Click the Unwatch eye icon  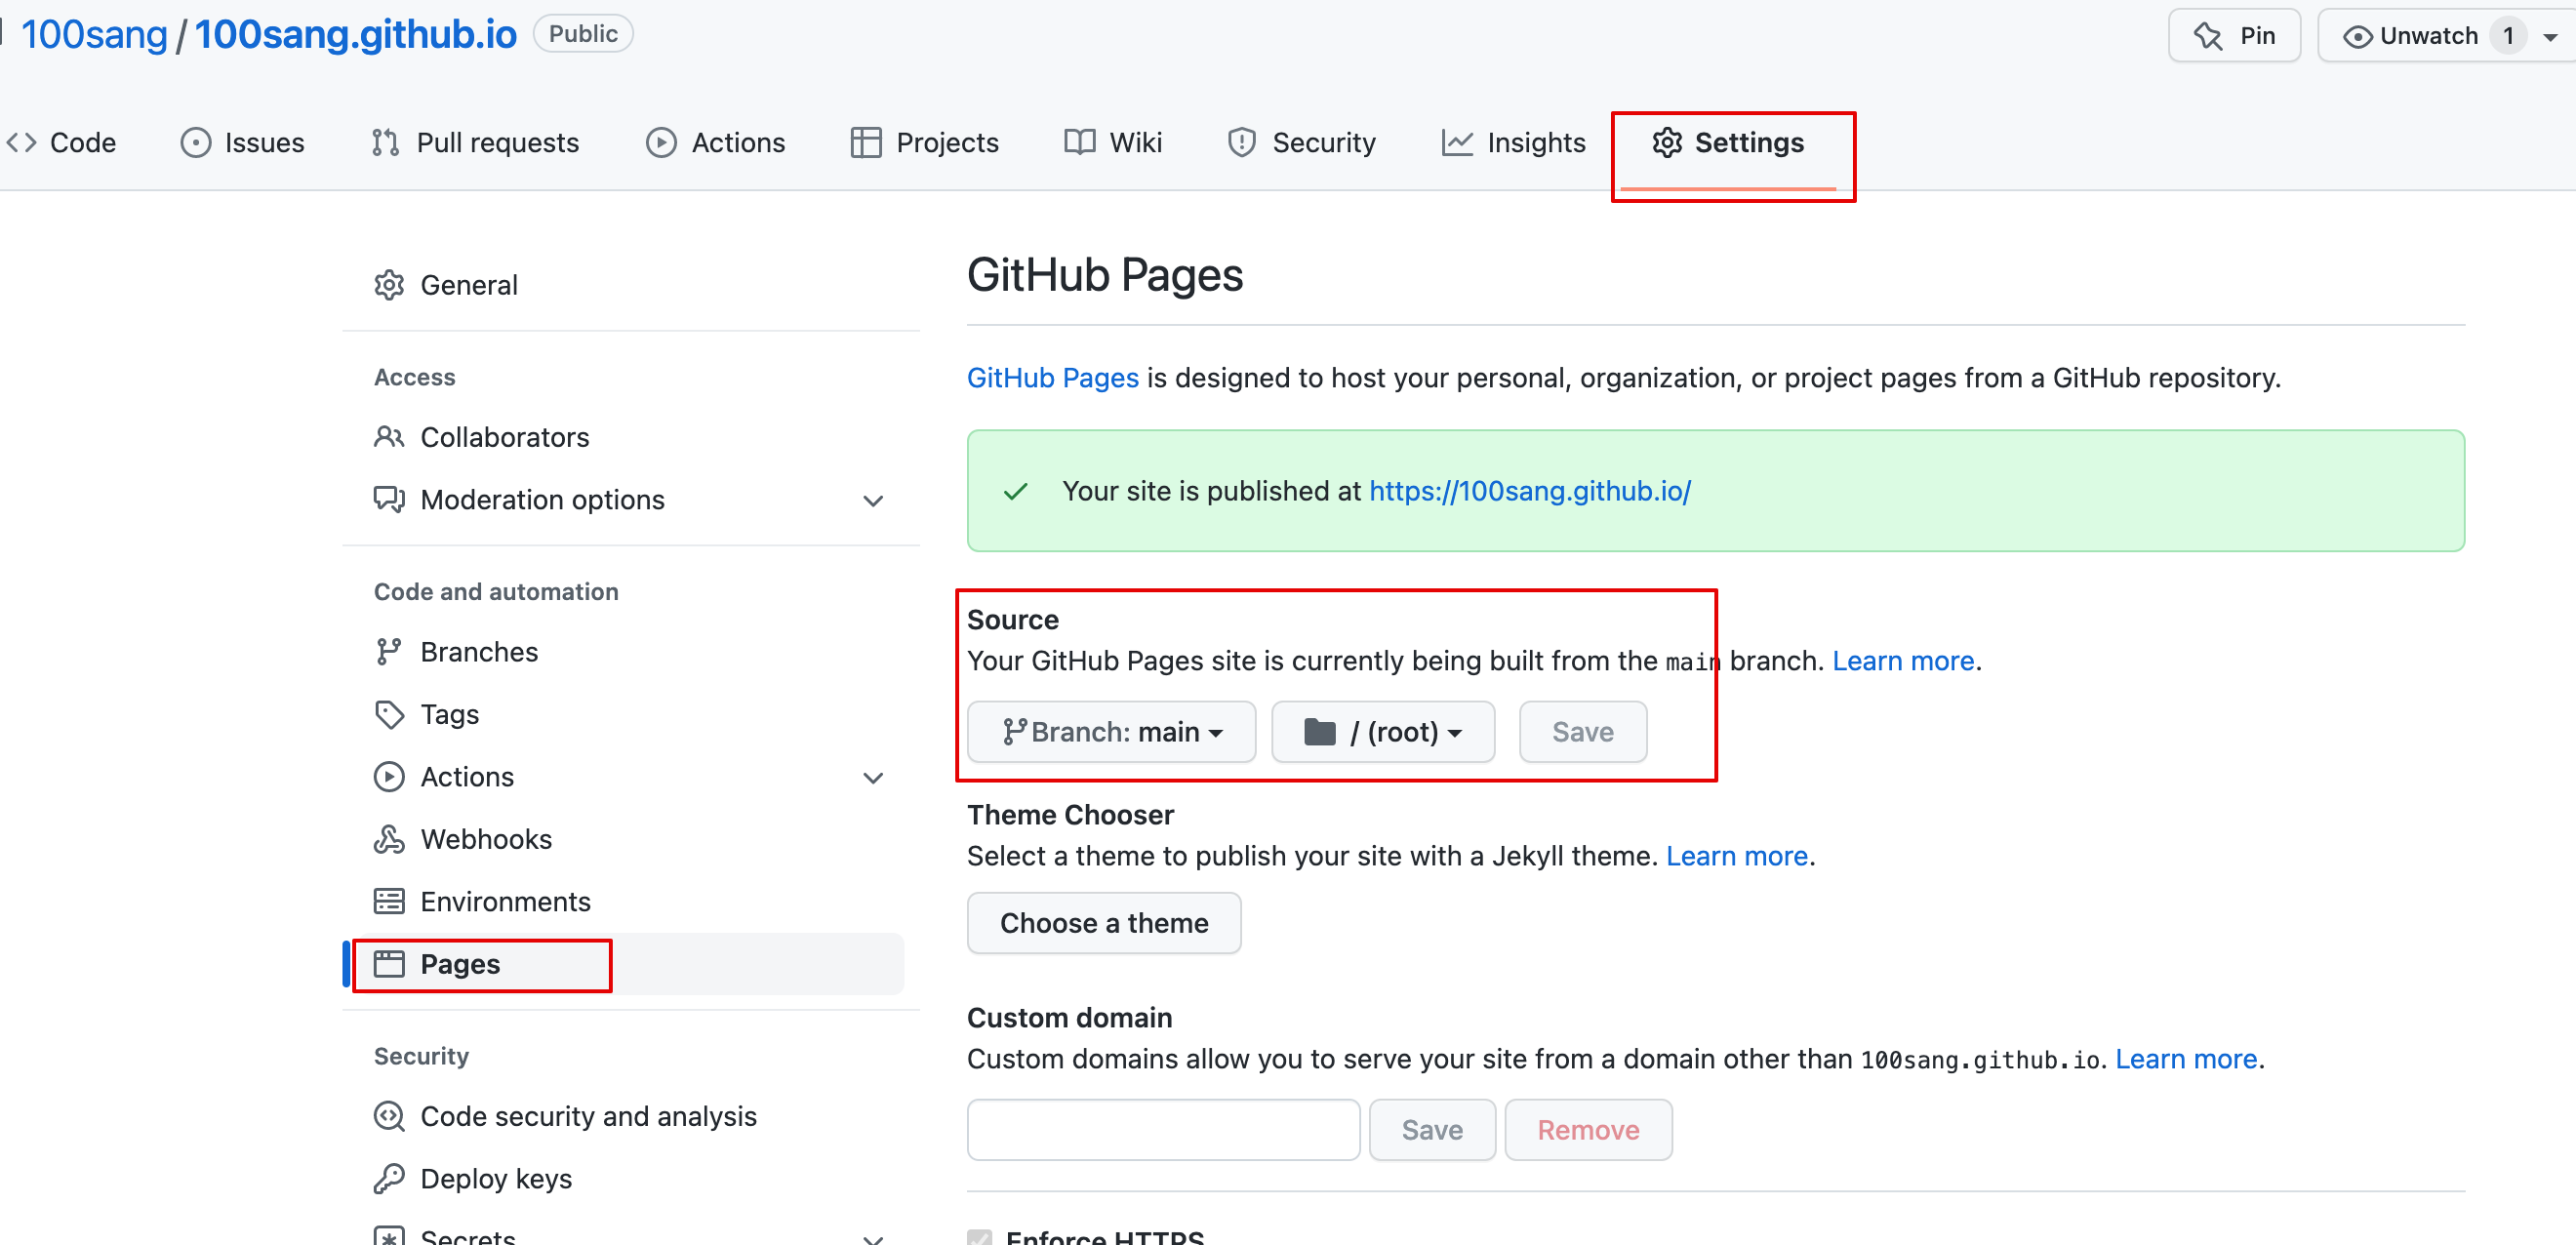point(2356,36)
